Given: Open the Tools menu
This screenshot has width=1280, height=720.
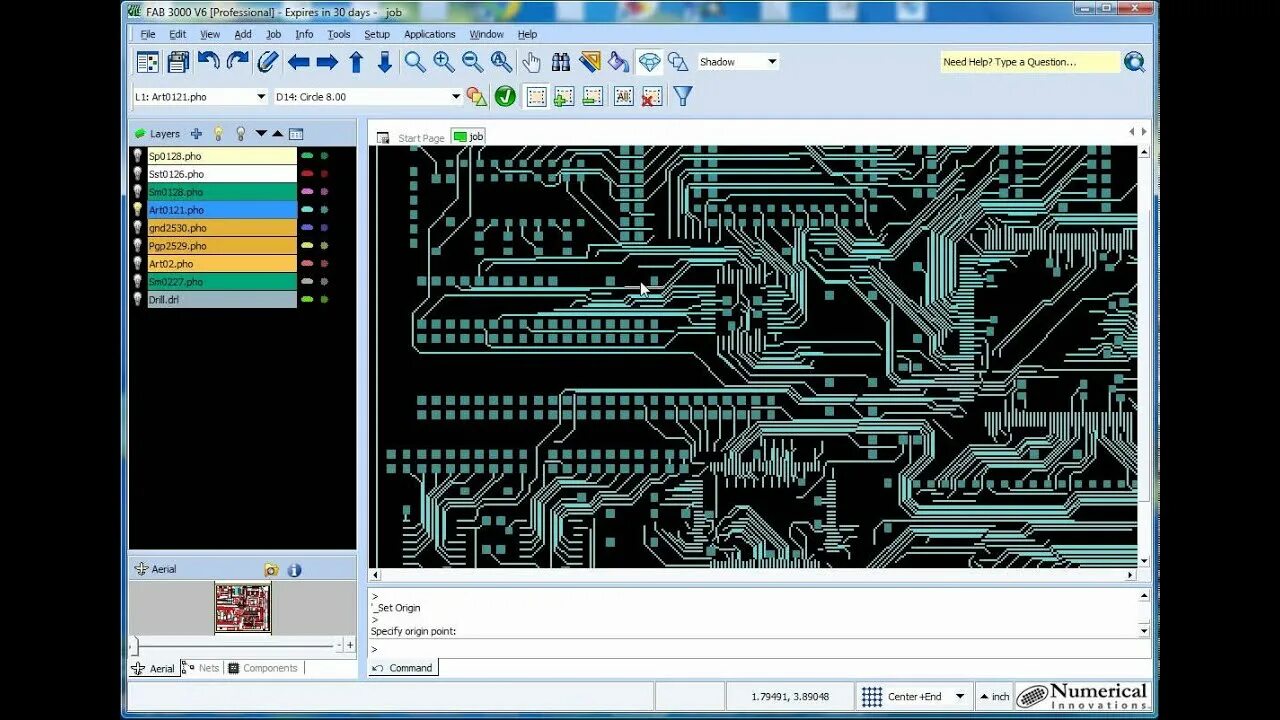Looking at the screenshot, I should [x=339, y=34].
